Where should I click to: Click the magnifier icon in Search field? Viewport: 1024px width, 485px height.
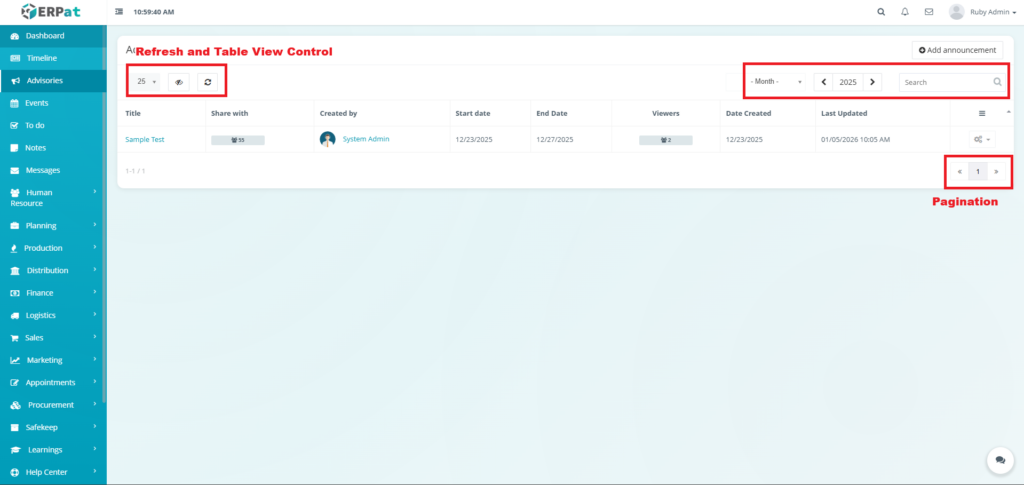(x=997, y=82)
